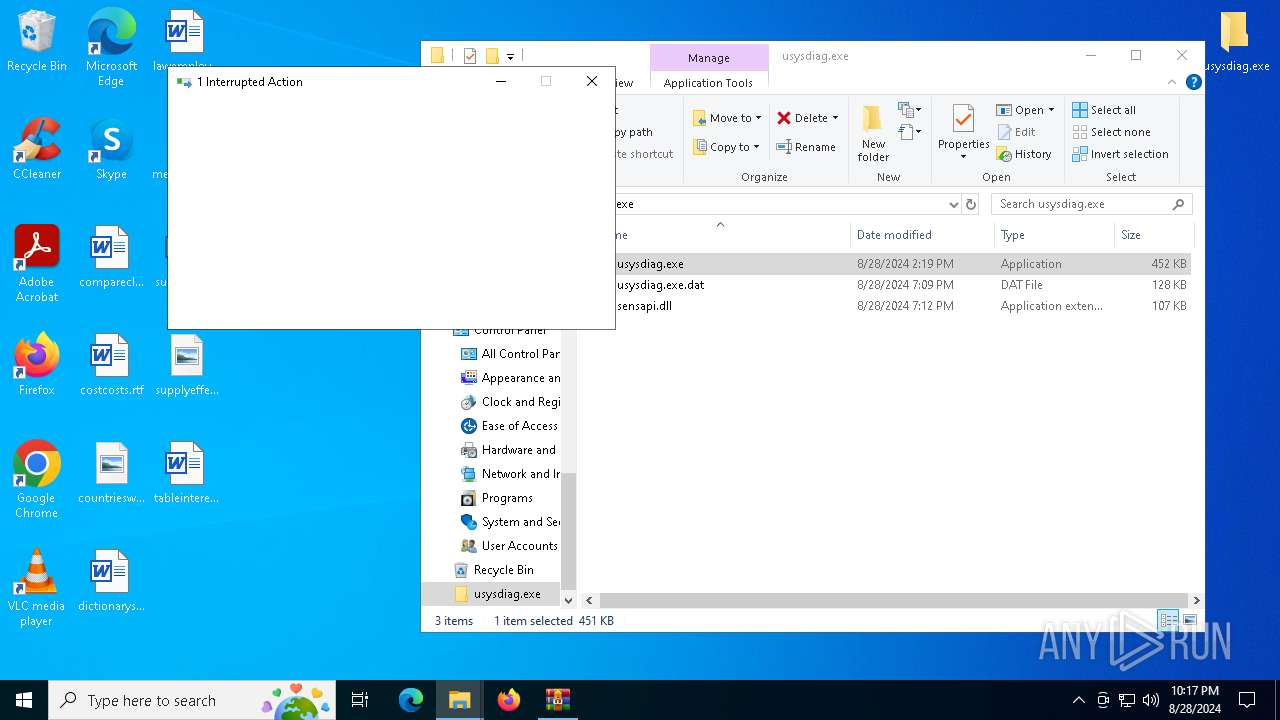This screenshot has width=1280, height=720.
Task: Open the New item dropdown icon
Action: point(909,110)
